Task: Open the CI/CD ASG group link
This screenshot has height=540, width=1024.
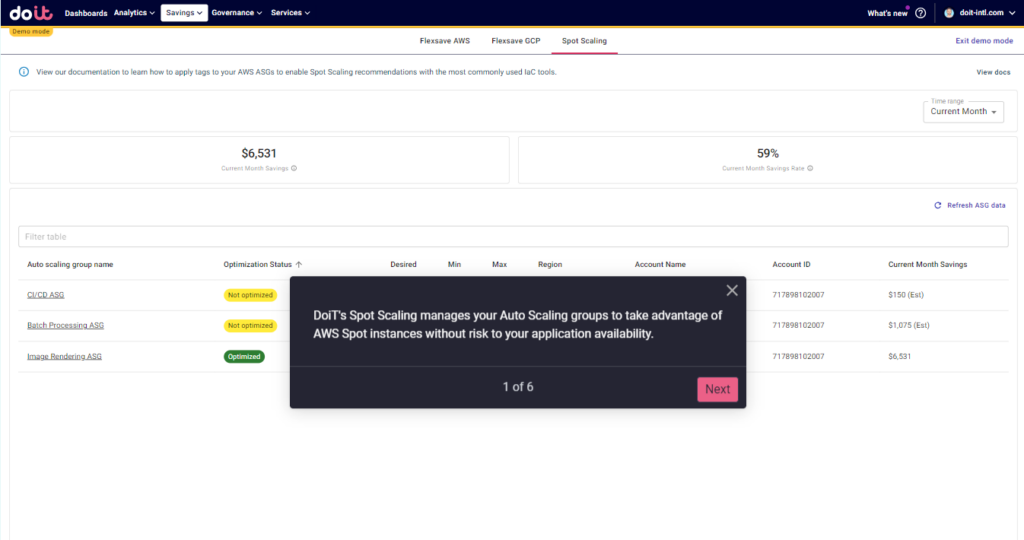Action: click(x=45, y=295)
